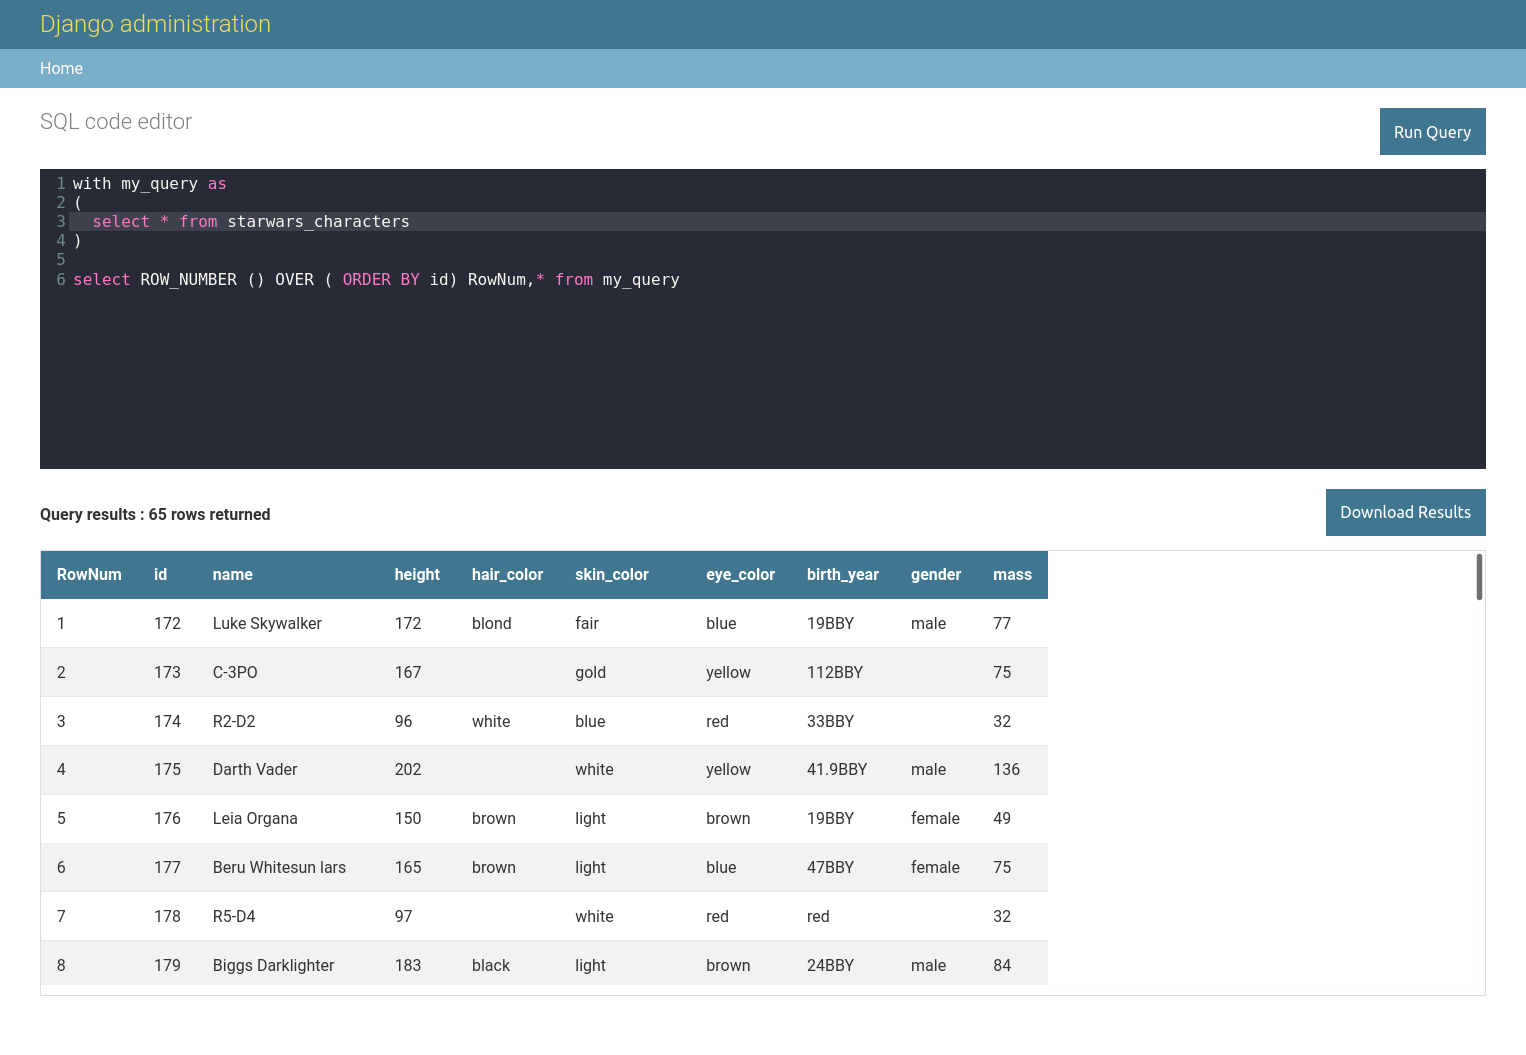Click the id 179 cell
Viewport: 1526px width, 1055px height.
[x=167, y=965]
